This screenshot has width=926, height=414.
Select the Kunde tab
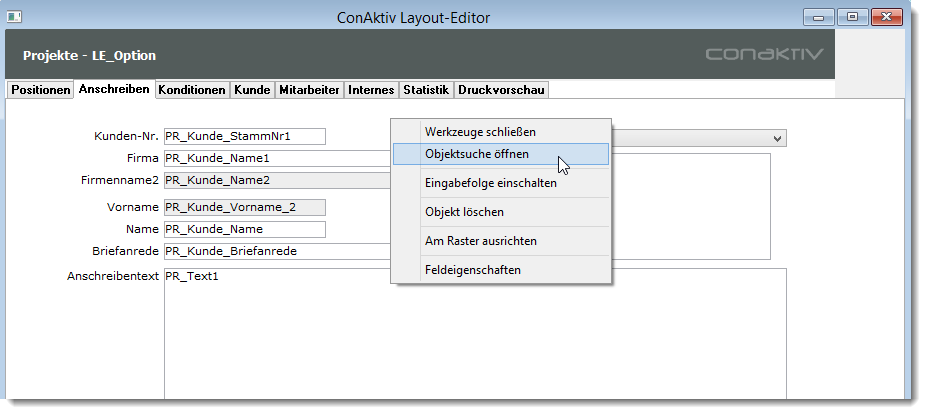click(x=252, y=90)
